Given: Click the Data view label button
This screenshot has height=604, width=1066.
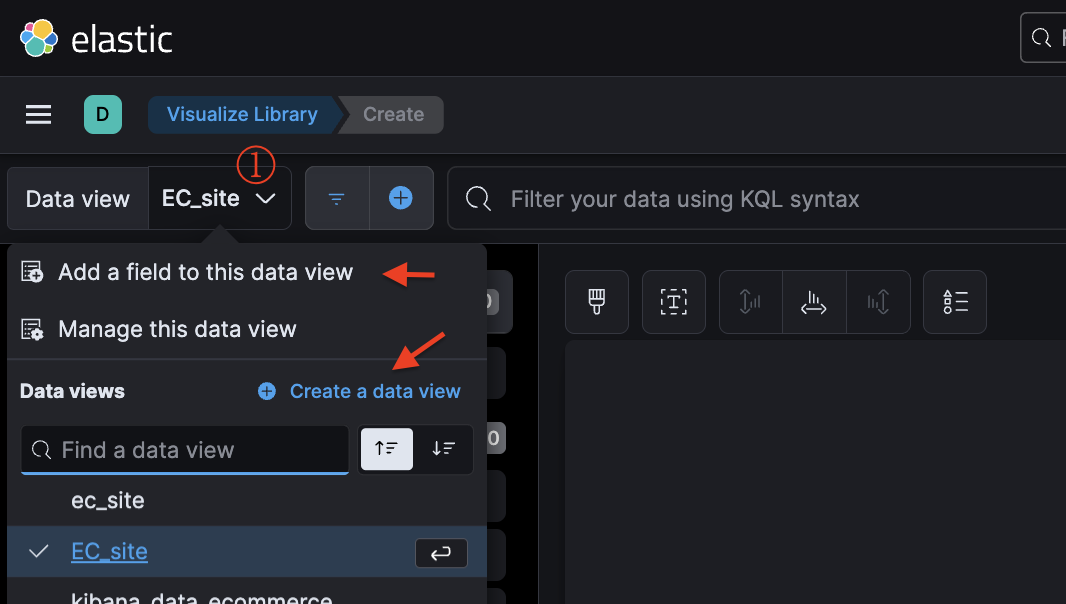Looking at the screenshot, I should 78,199.
